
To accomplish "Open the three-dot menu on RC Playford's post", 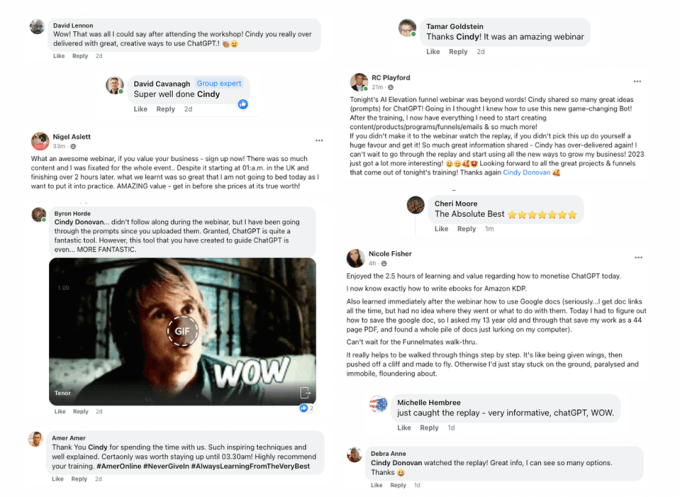I will (637, 82).
